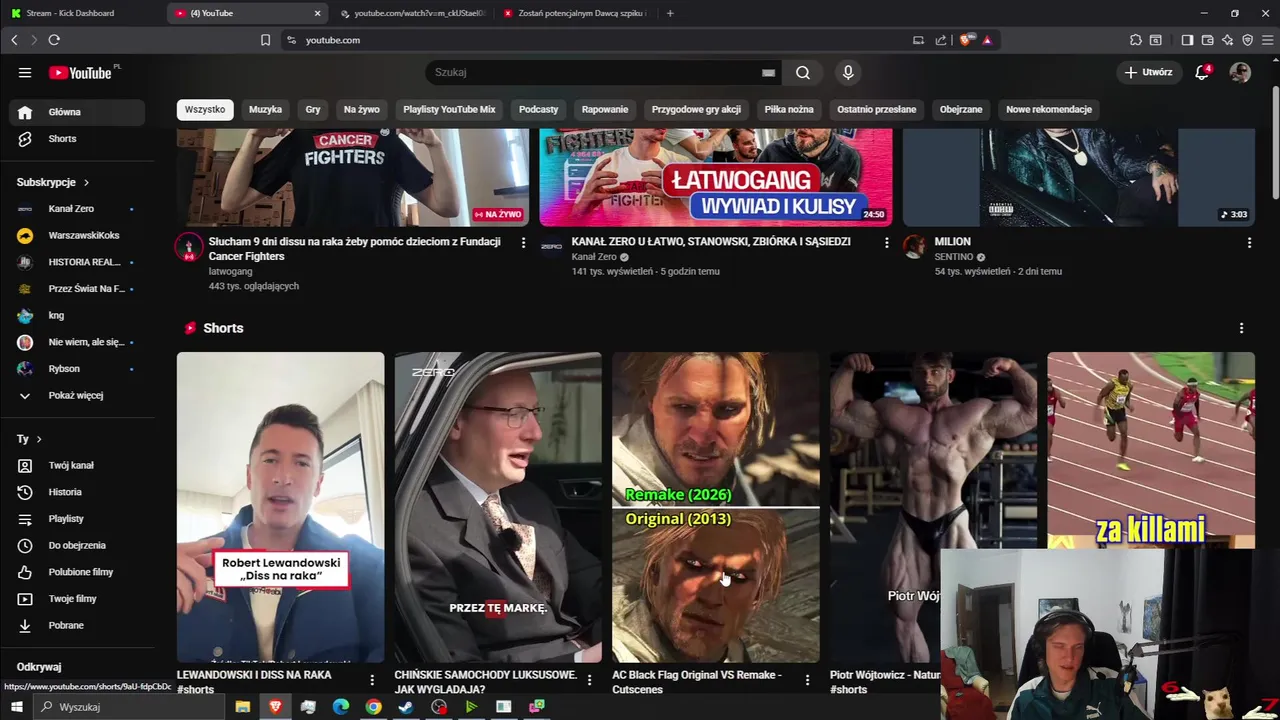Go back with the browser back arrow
The image size is (1280, 720).
[x=14, y=40]
